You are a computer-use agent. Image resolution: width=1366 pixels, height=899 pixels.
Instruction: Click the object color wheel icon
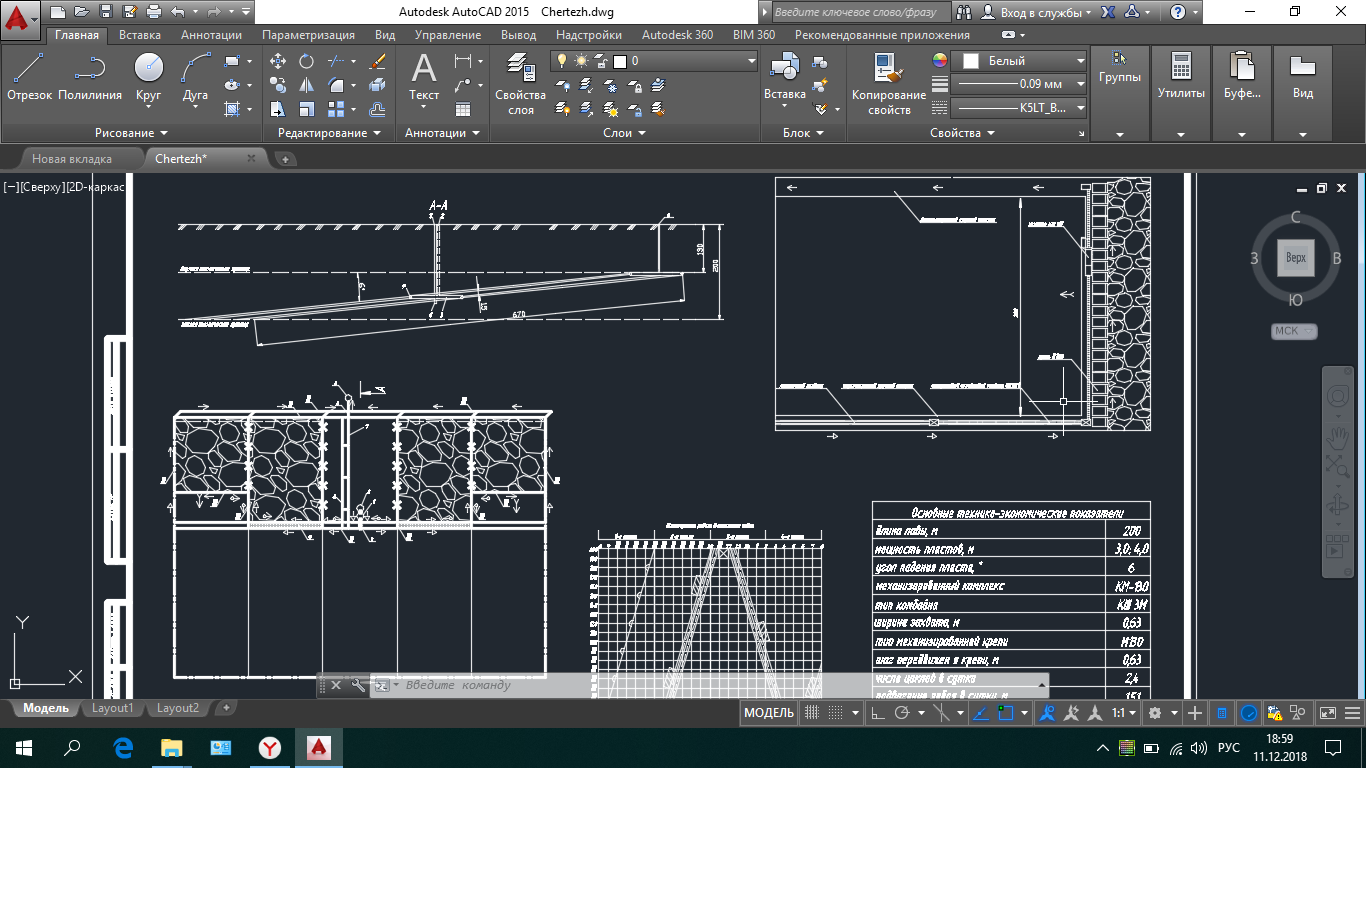coord(939,61)
